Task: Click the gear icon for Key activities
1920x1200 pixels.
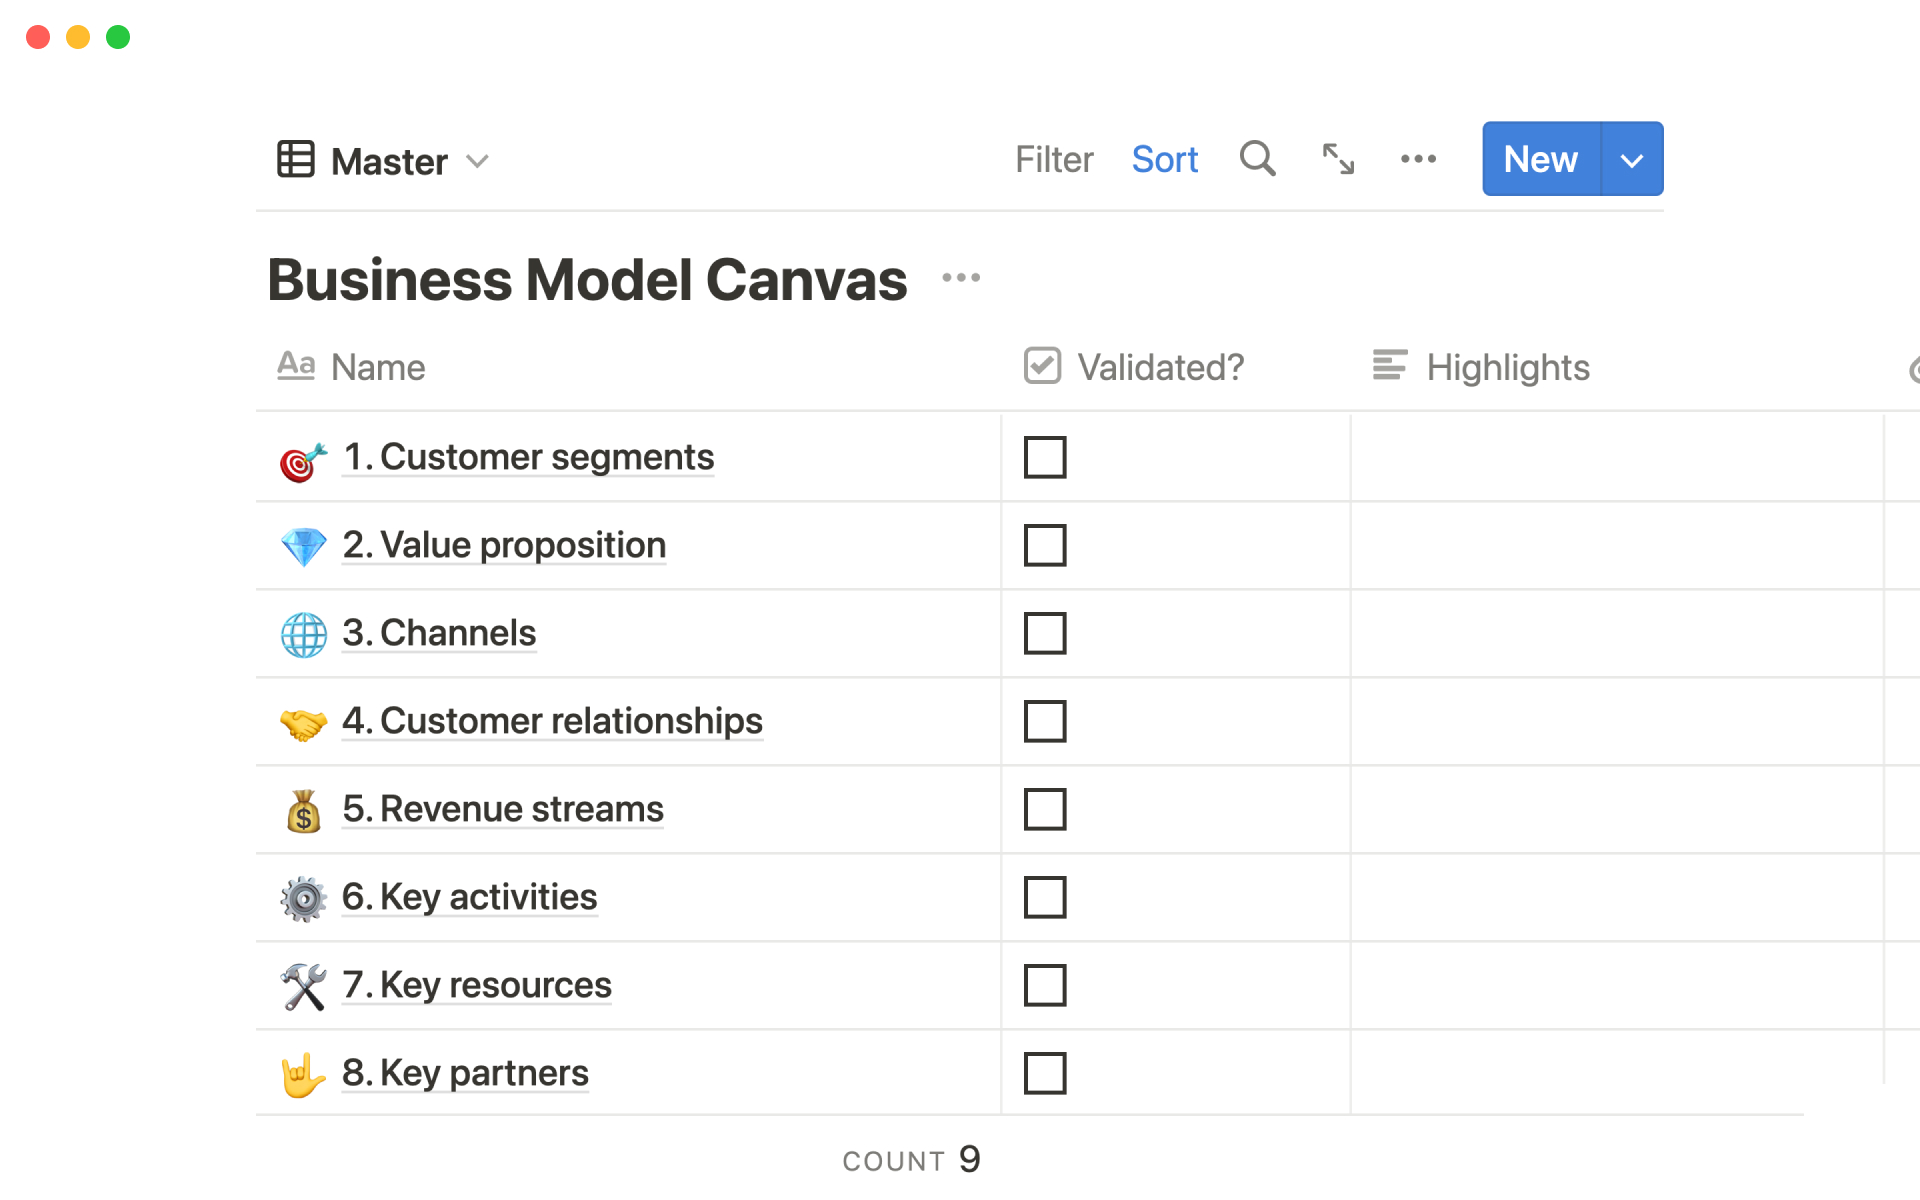Action: point(303,898)
